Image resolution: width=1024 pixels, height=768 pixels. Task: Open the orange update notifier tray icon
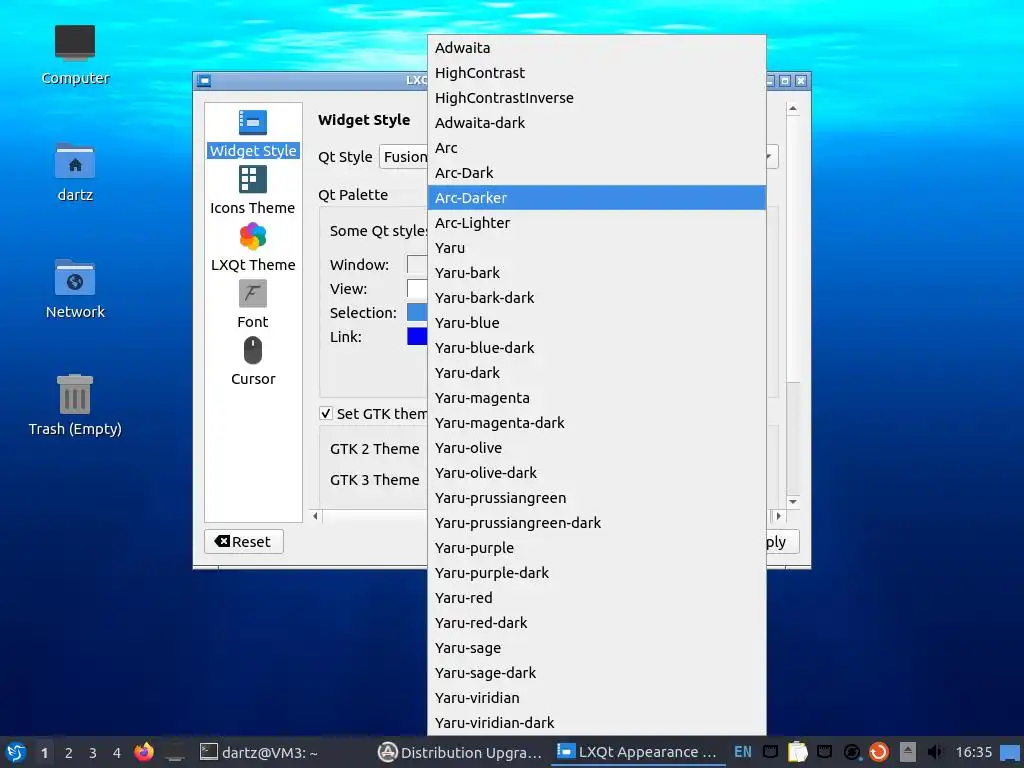(879, 752)
